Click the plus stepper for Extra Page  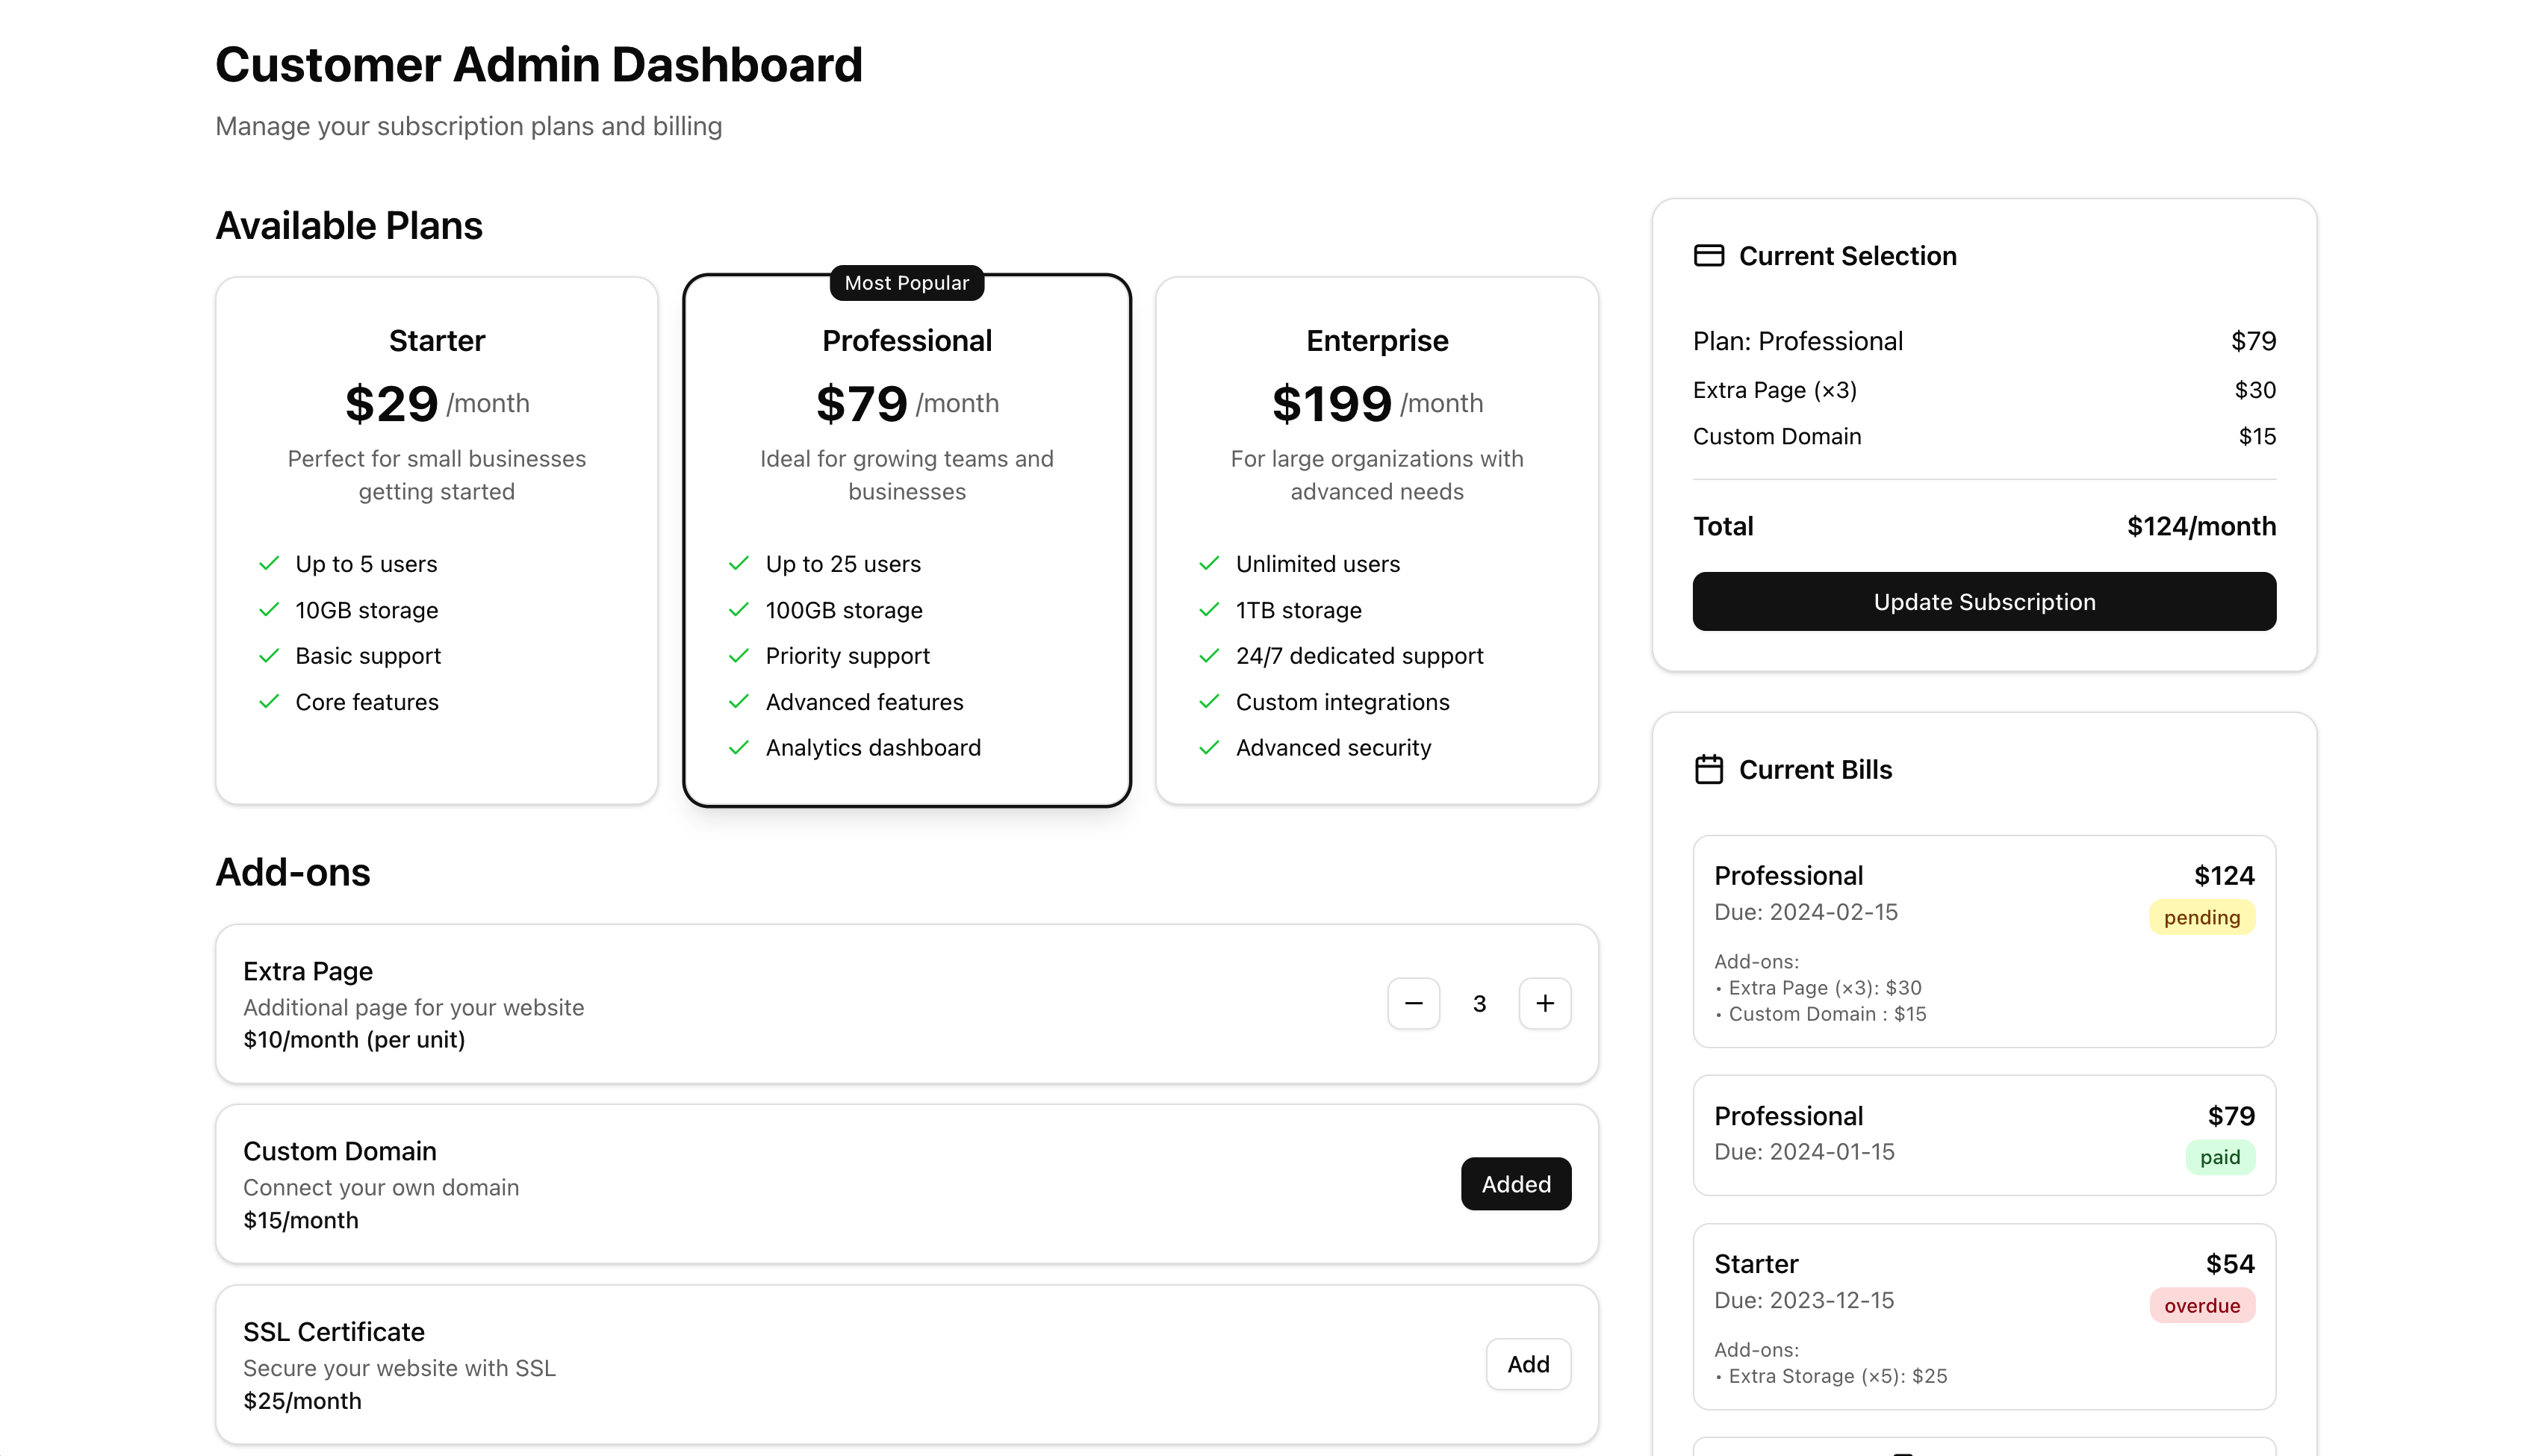coord(1544,1003)
